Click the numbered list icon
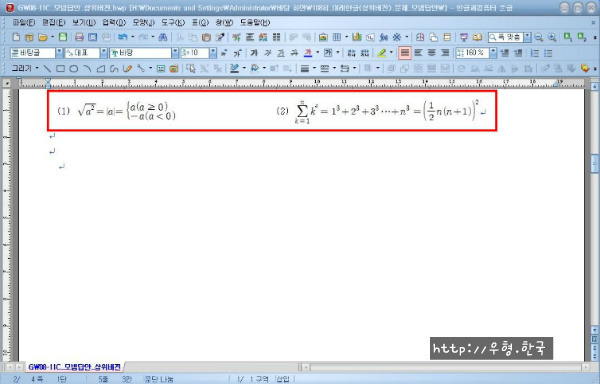This screenshot has width=600, height=384. click(535, 53)
